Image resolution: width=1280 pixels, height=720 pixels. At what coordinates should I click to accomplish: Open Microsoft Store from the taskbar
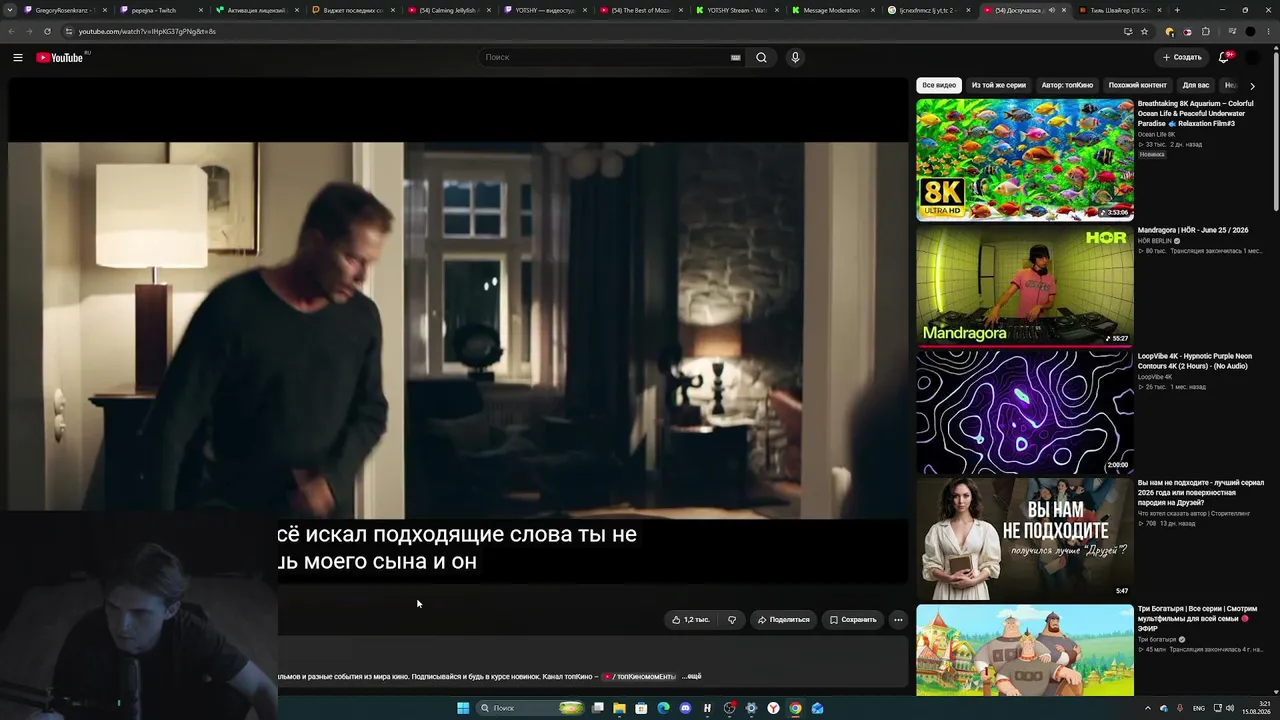coord(641,708)
